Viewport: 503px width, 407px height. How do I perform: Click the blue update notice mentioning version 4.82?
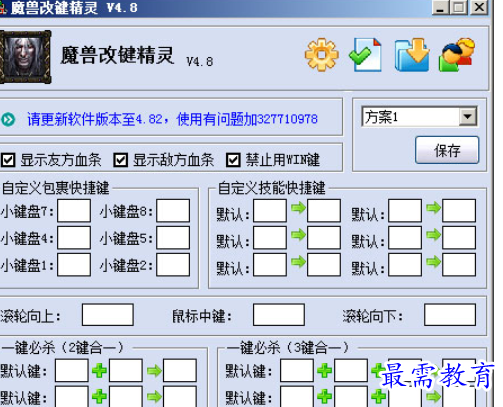point(172,119)
